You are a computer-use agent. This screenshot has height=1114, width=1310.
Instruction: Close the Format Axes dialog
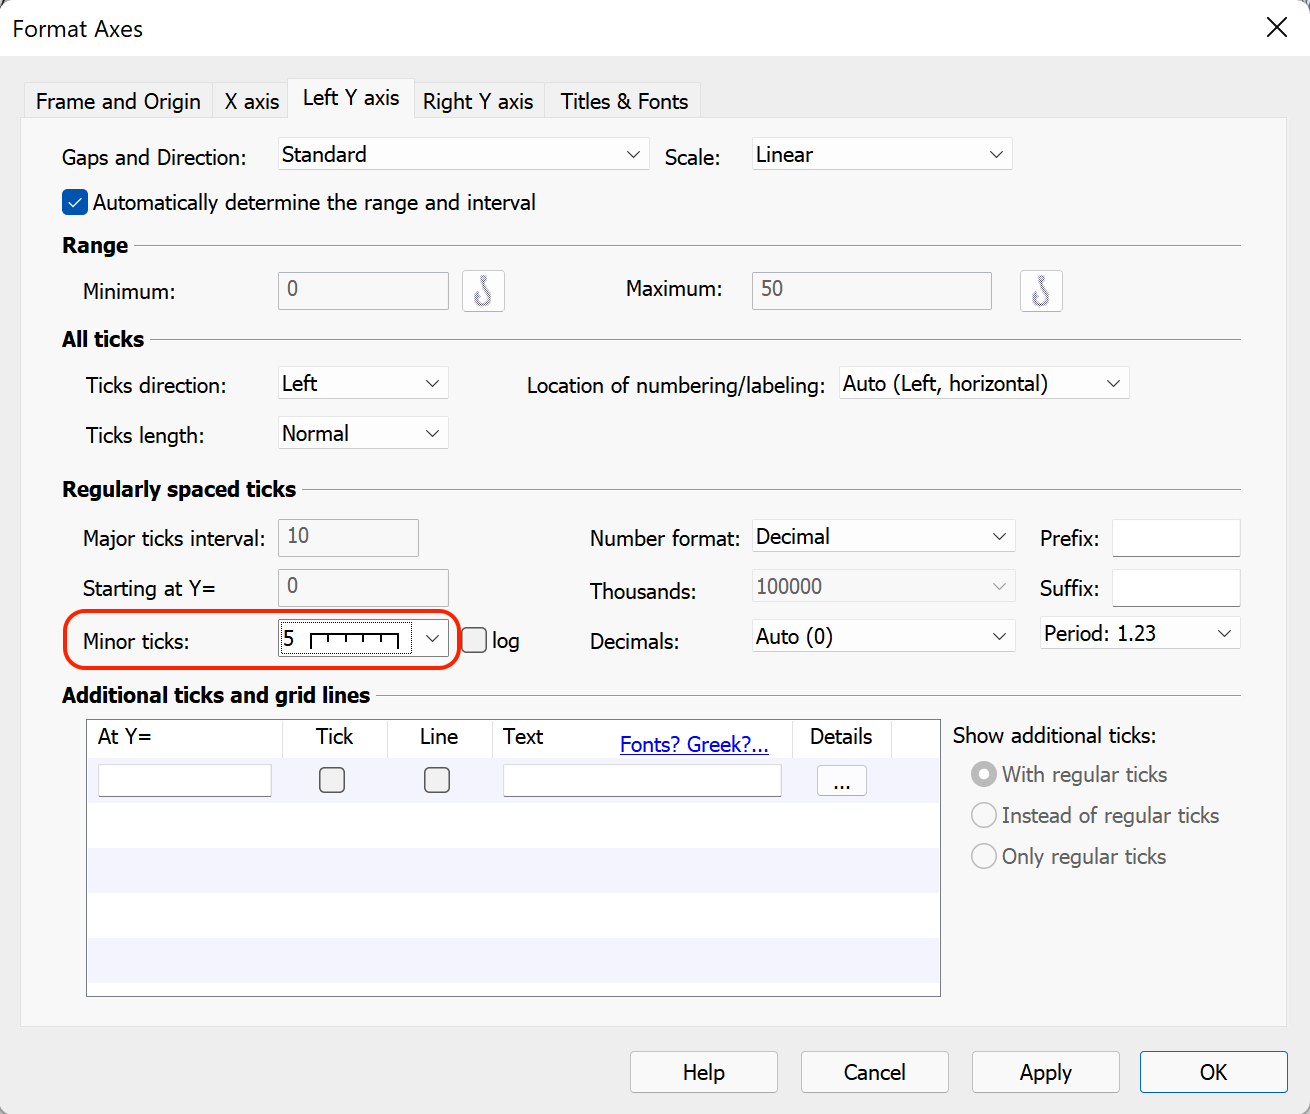1276,28
